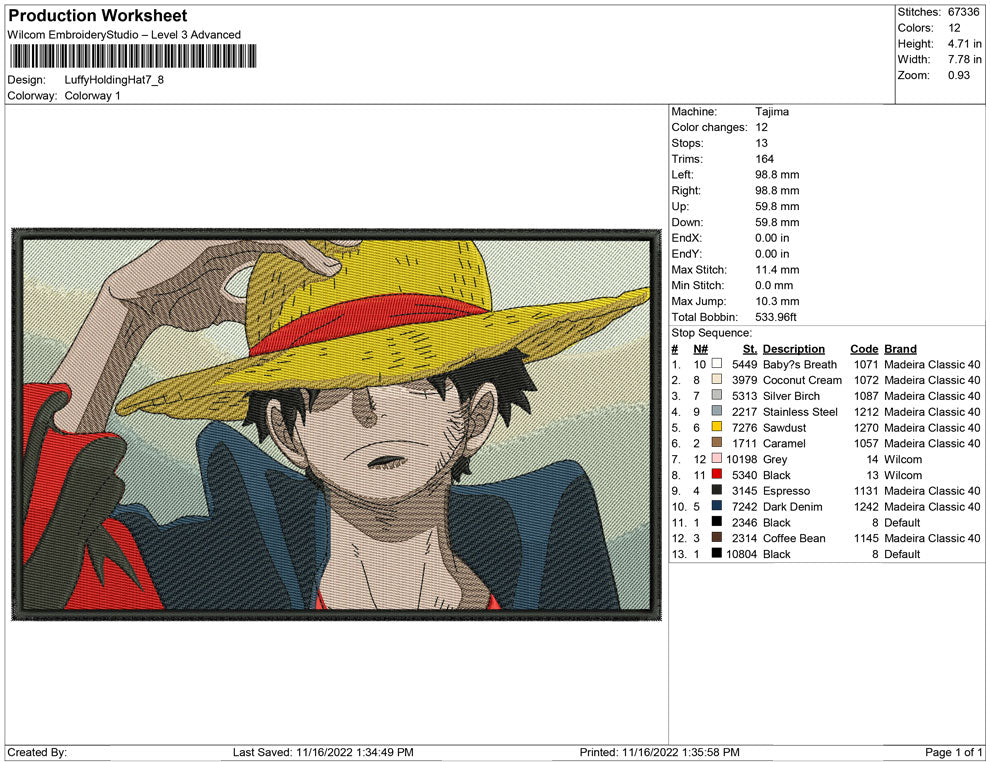Click the Stitches value 67336

coord(963,12)
